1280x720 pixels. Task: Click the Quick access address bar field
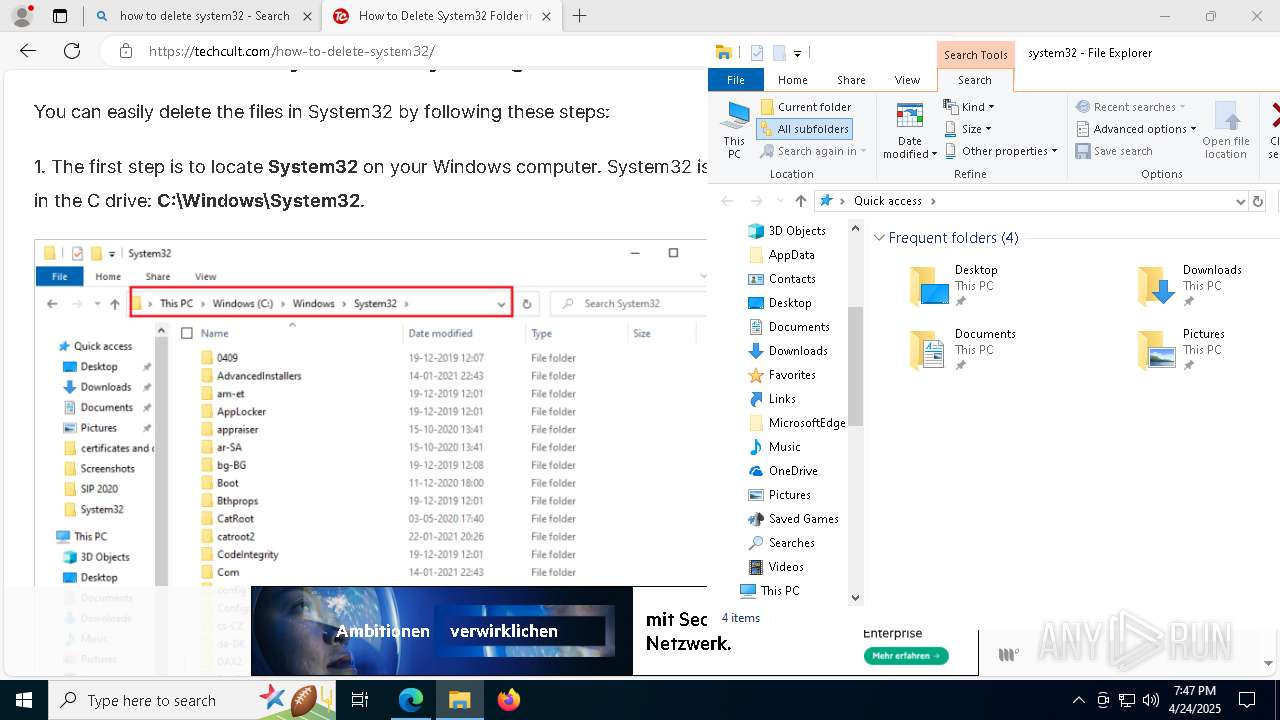coord(1030,201)
